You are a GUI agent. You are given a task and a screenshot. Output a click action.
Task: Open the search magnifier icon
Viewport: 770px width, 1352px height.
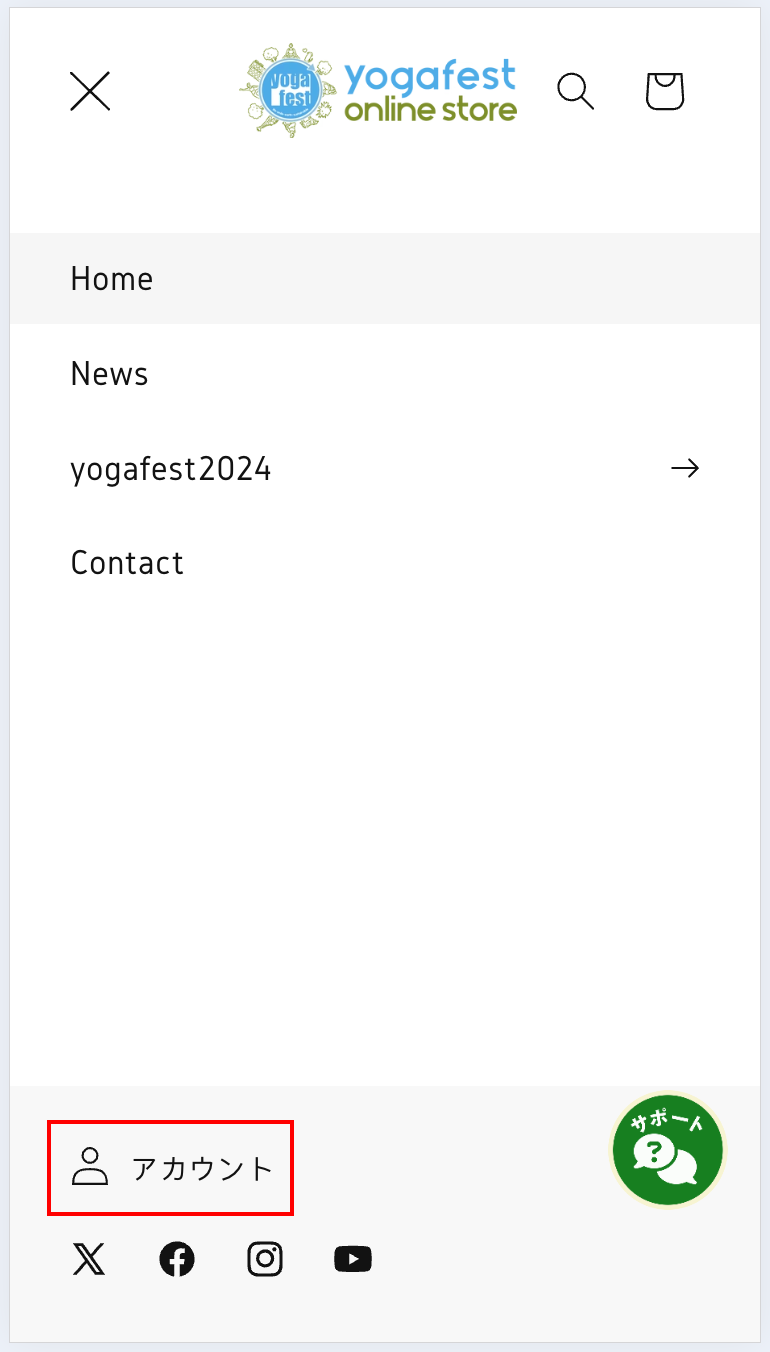576,91
